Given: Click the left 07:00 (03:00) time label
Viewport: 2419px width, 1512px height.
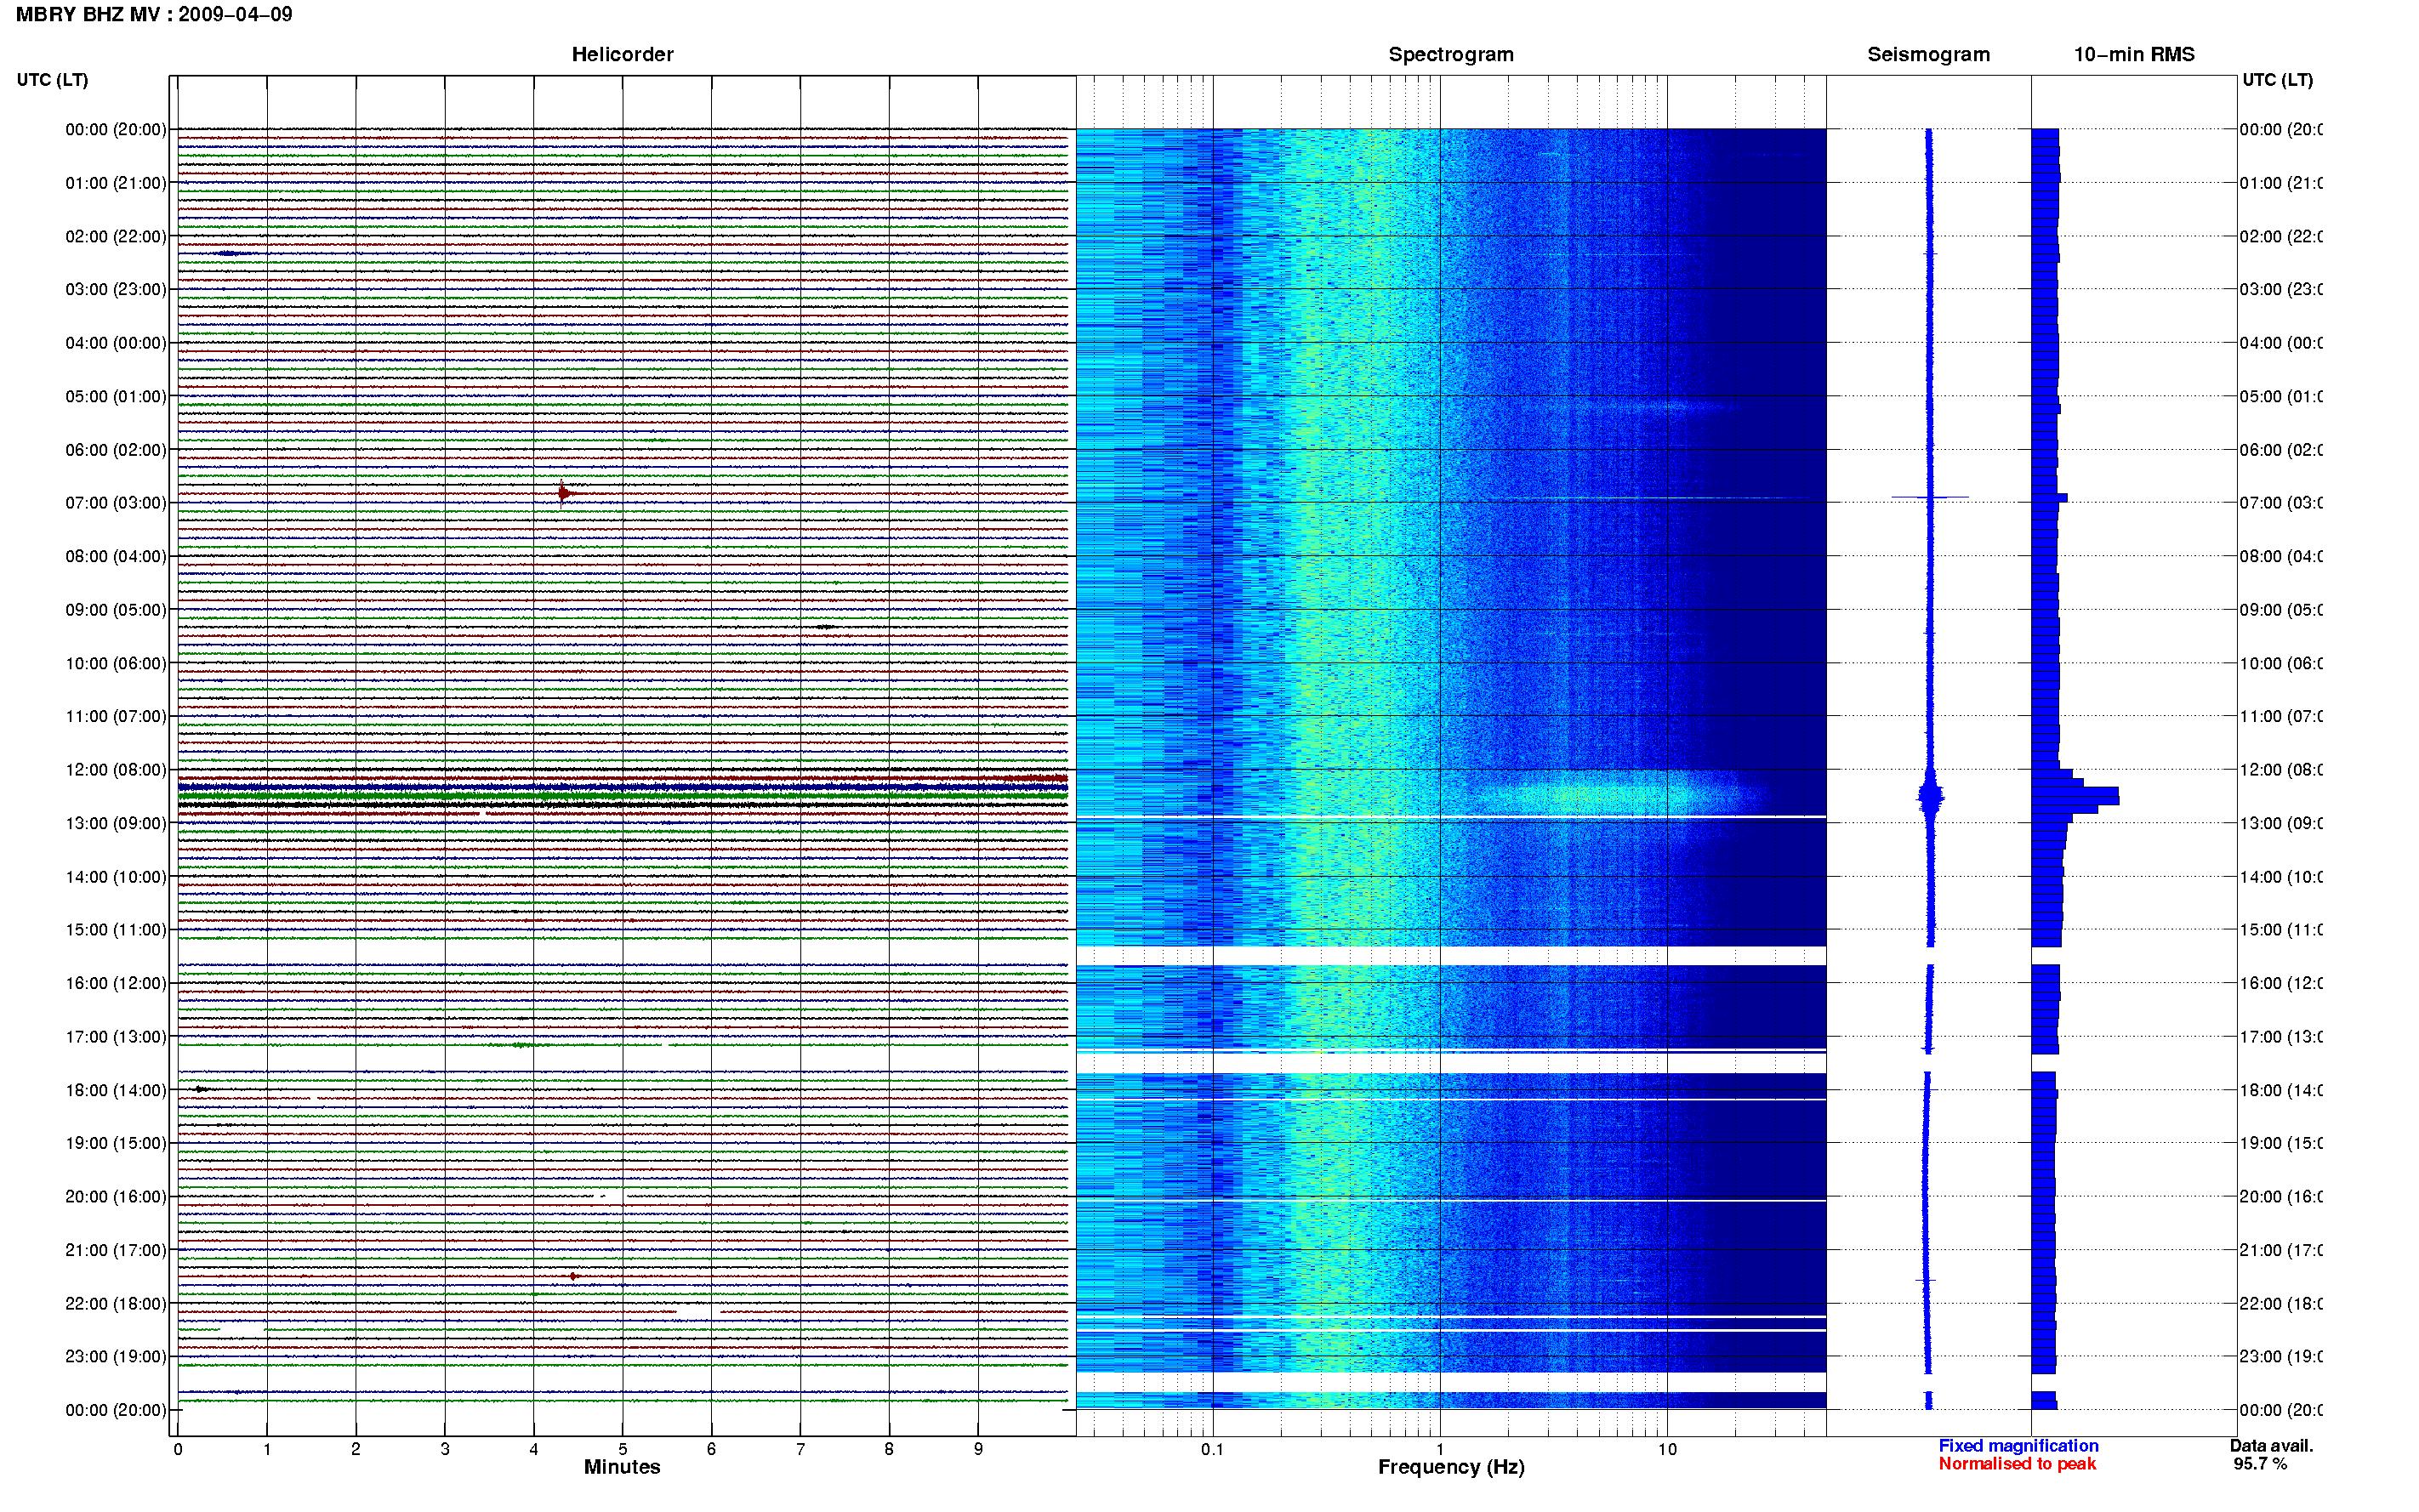Looking at the screenshot, I should pos(116,503).
